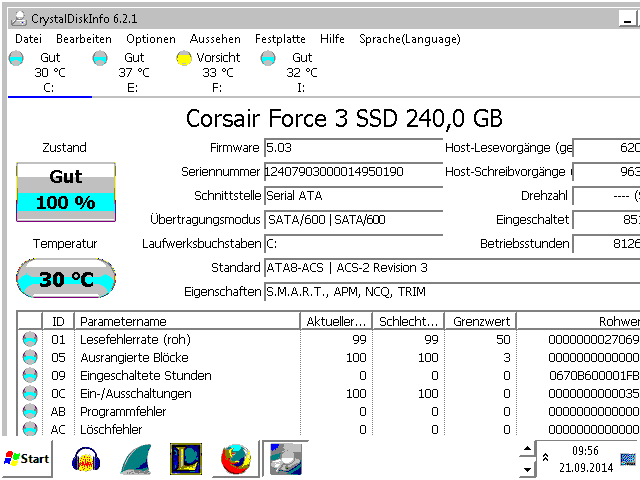Expand hidden system tray icons chevron

pyautogui.click(x=545, y=458)
